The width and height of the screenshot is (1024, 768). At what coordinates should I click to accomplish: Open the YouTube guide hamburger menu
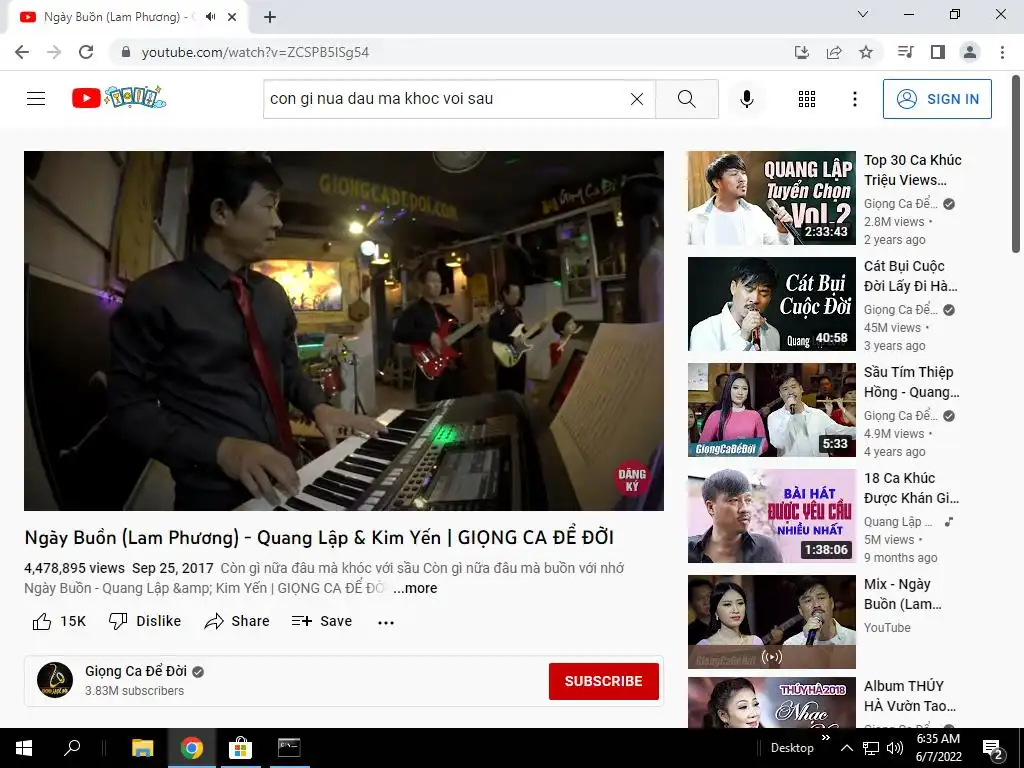pos(36,99)
